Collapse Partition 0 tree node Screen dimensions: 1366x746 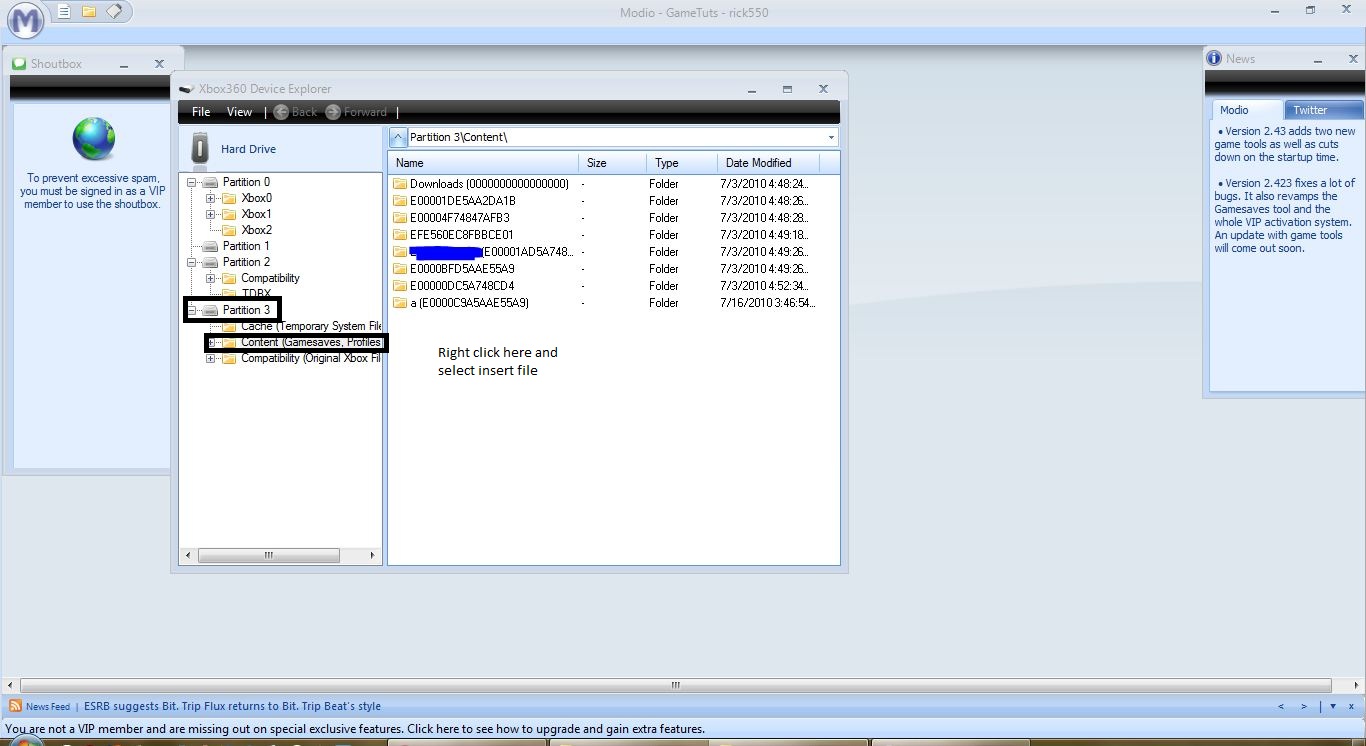pos(191,182)
